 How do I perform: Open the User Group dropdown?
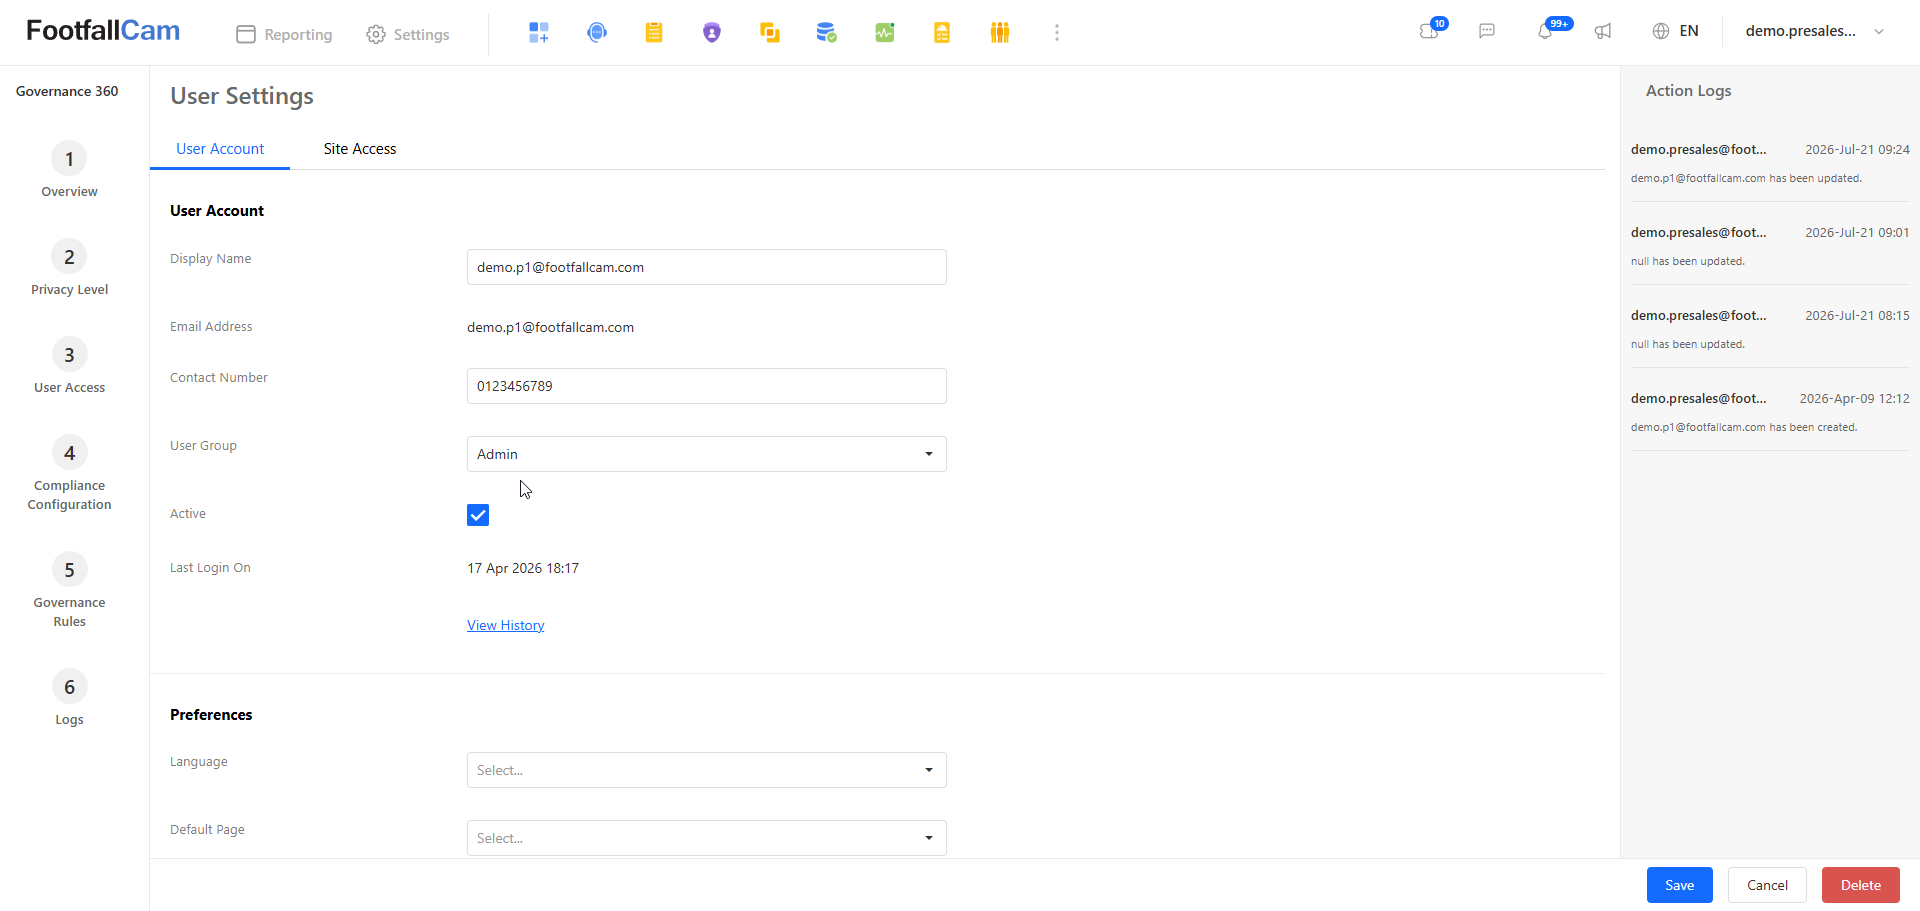click(706, 454)
